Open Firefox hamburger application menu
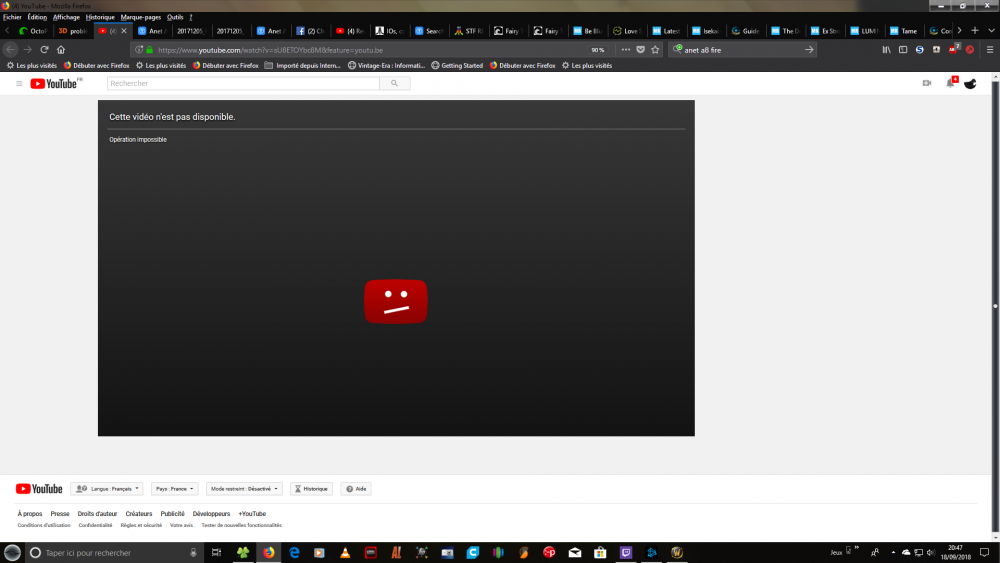This screenshot has height=563, width=1000. pos(990,50)
